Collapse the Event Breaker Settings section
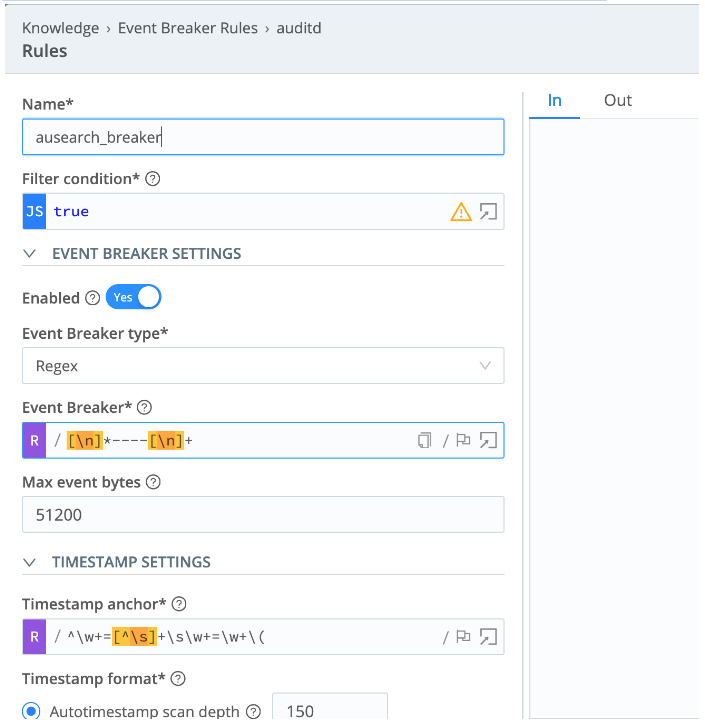Viewport: 705px width, 723px height. click(30, 254)
